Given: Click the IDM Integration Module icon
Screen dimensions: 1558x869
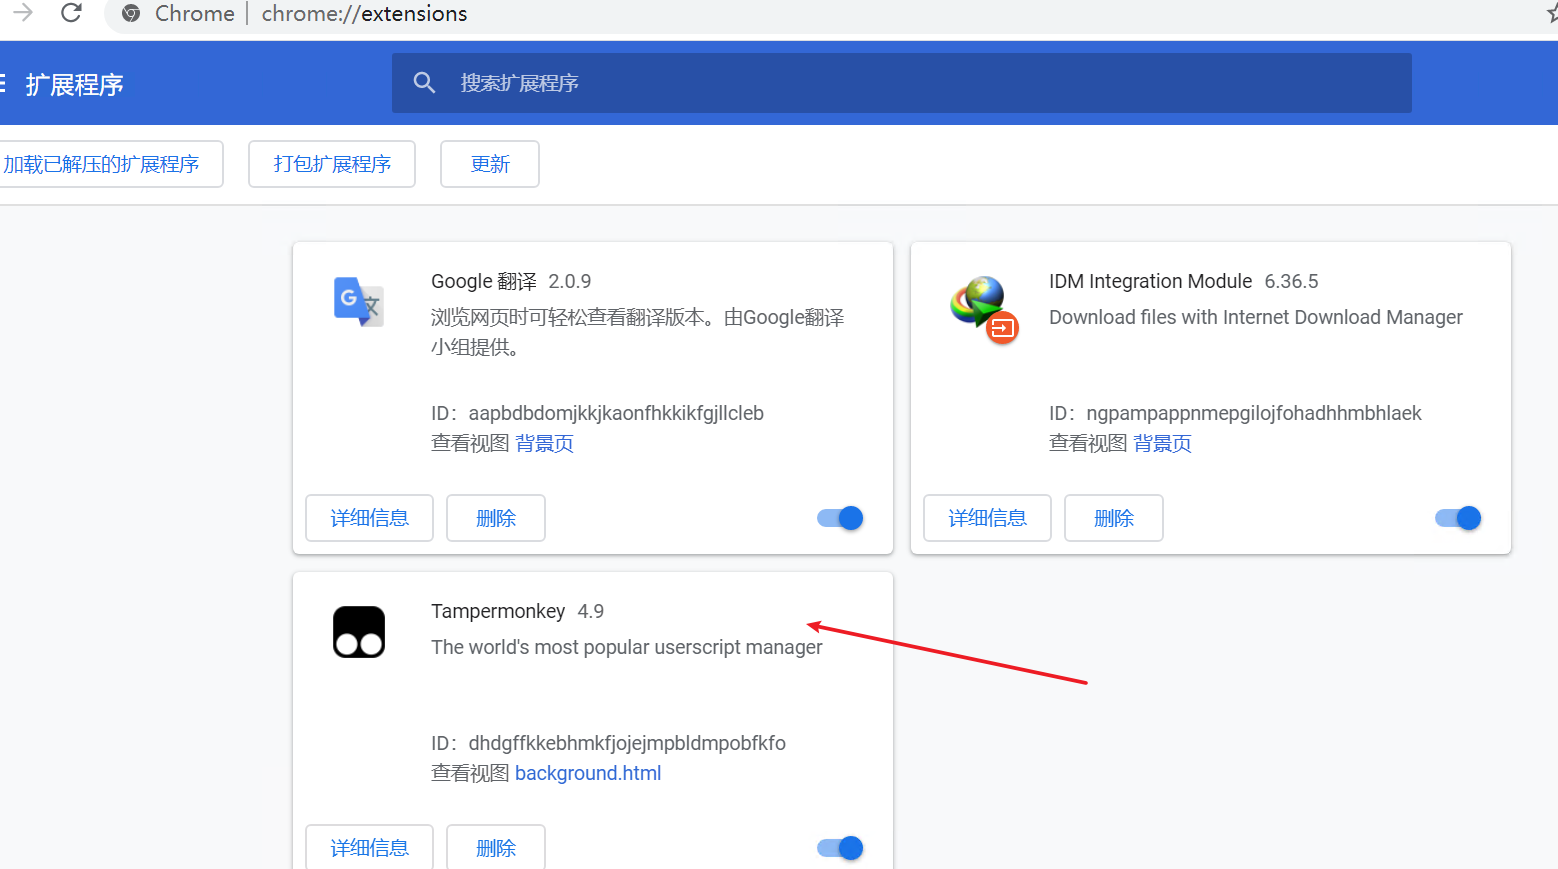Looking at the screenshot, I should pyautogui.click(x=984, y=309).
